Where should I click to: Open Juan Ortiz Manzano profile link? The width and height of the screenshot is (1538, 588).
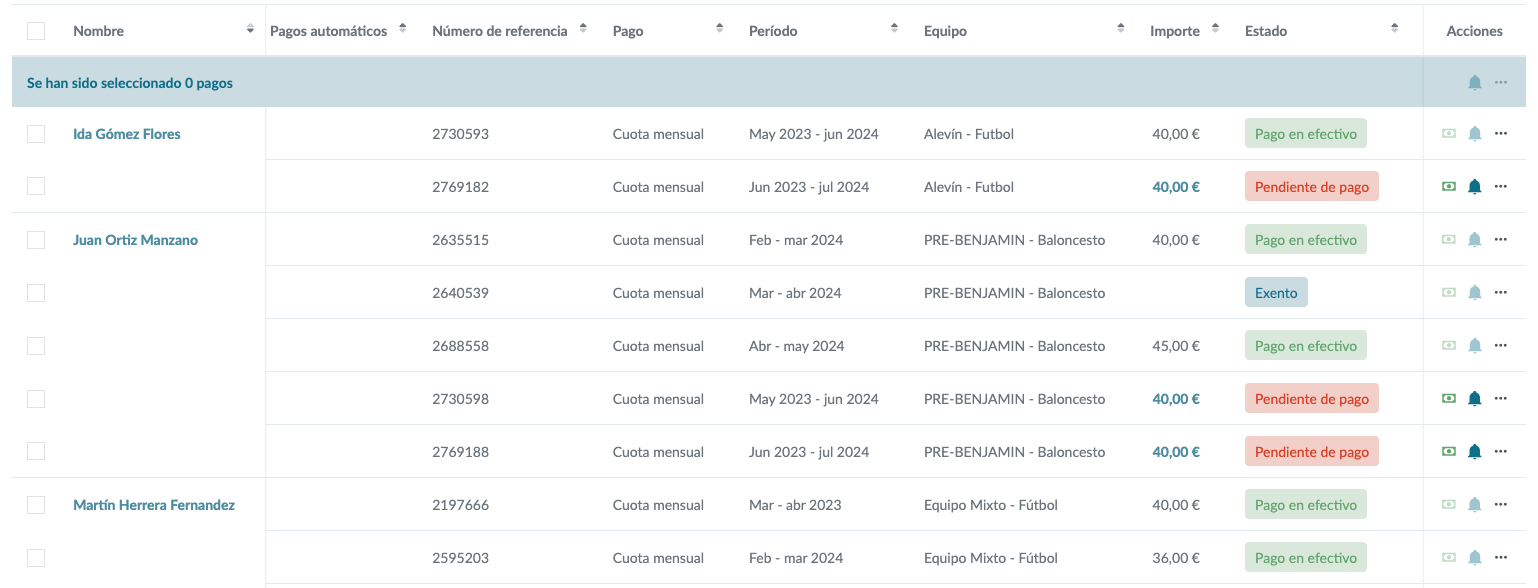coord(135,240)
